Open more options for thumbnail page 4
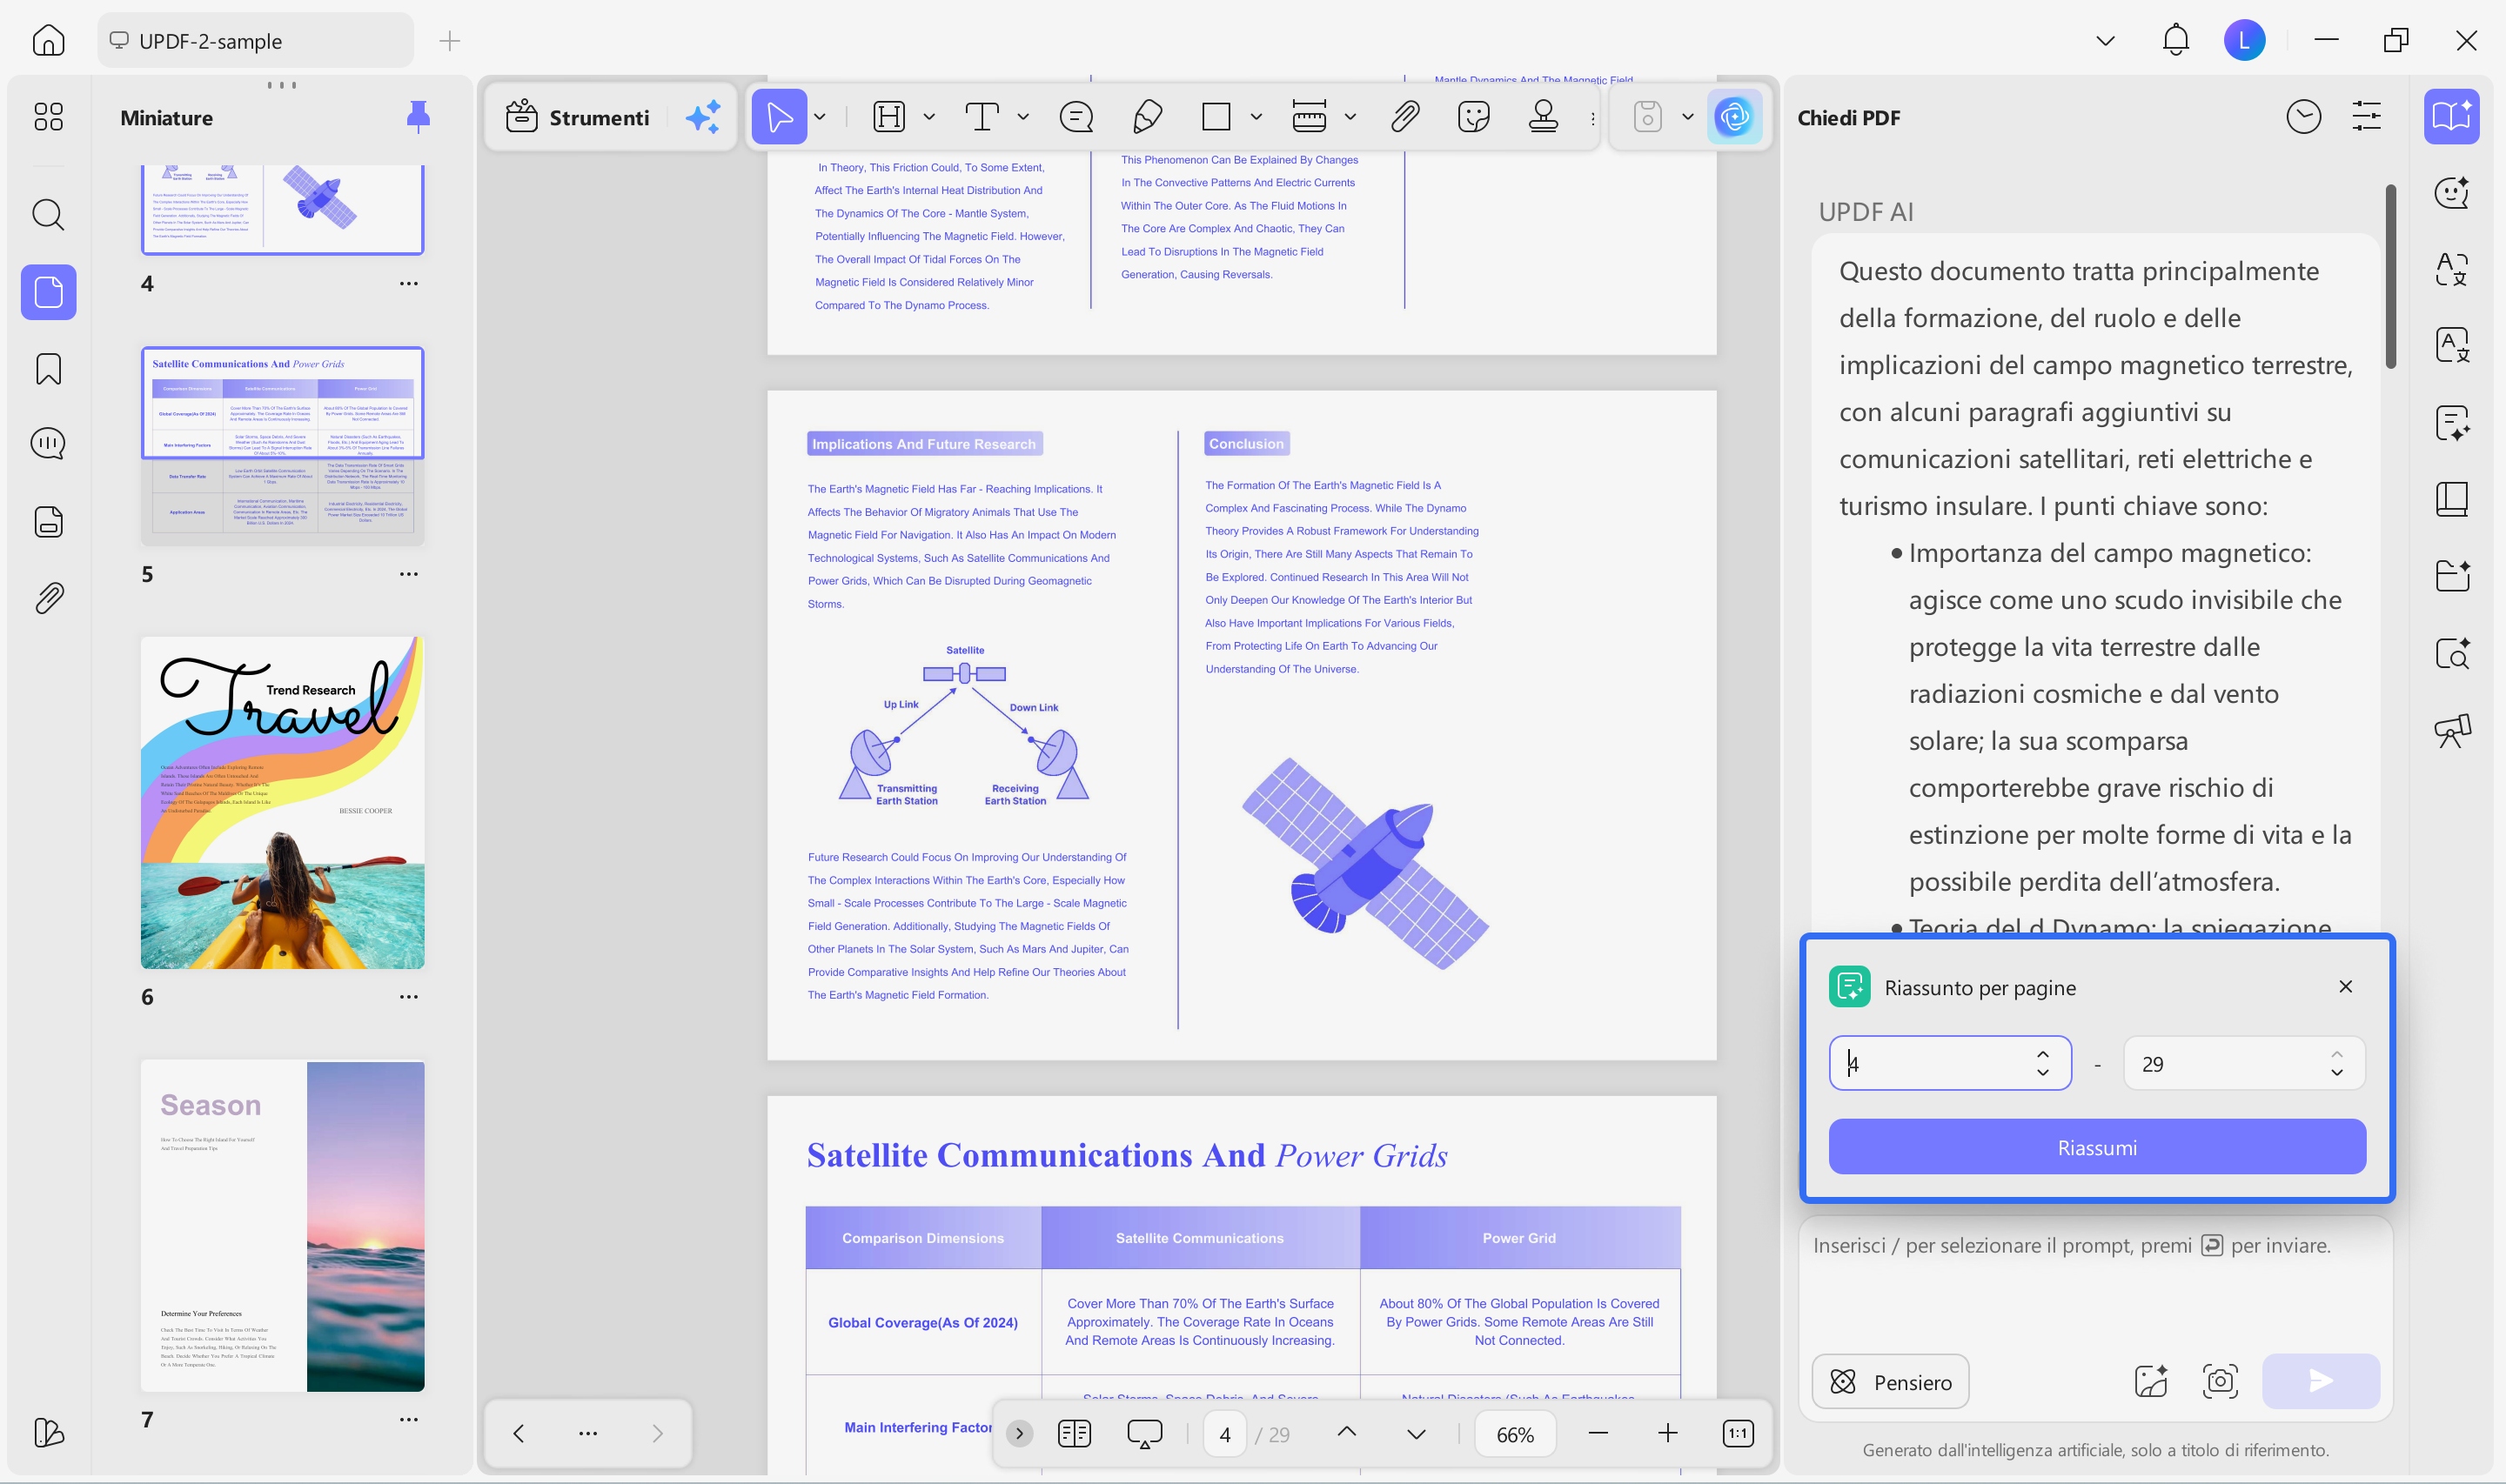Screen dimensions: 2506x1484 click(x=409, y=284)
